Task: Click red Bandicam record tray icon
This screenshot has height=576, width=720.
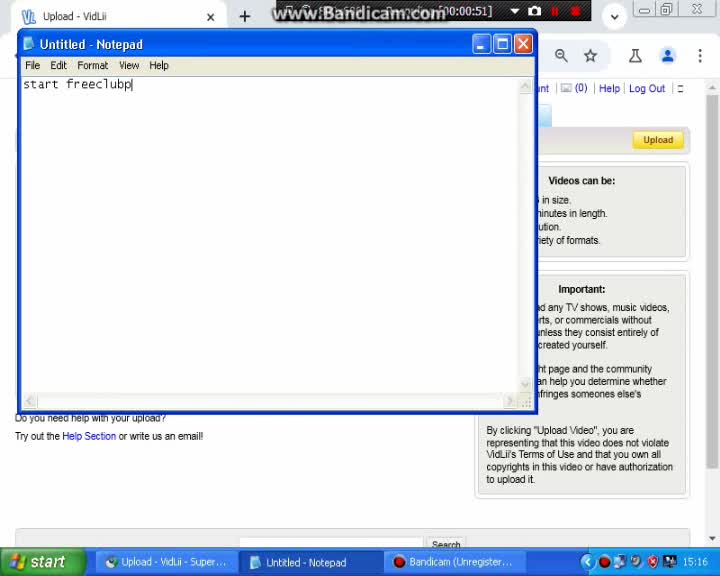Action: click(604, 562)
